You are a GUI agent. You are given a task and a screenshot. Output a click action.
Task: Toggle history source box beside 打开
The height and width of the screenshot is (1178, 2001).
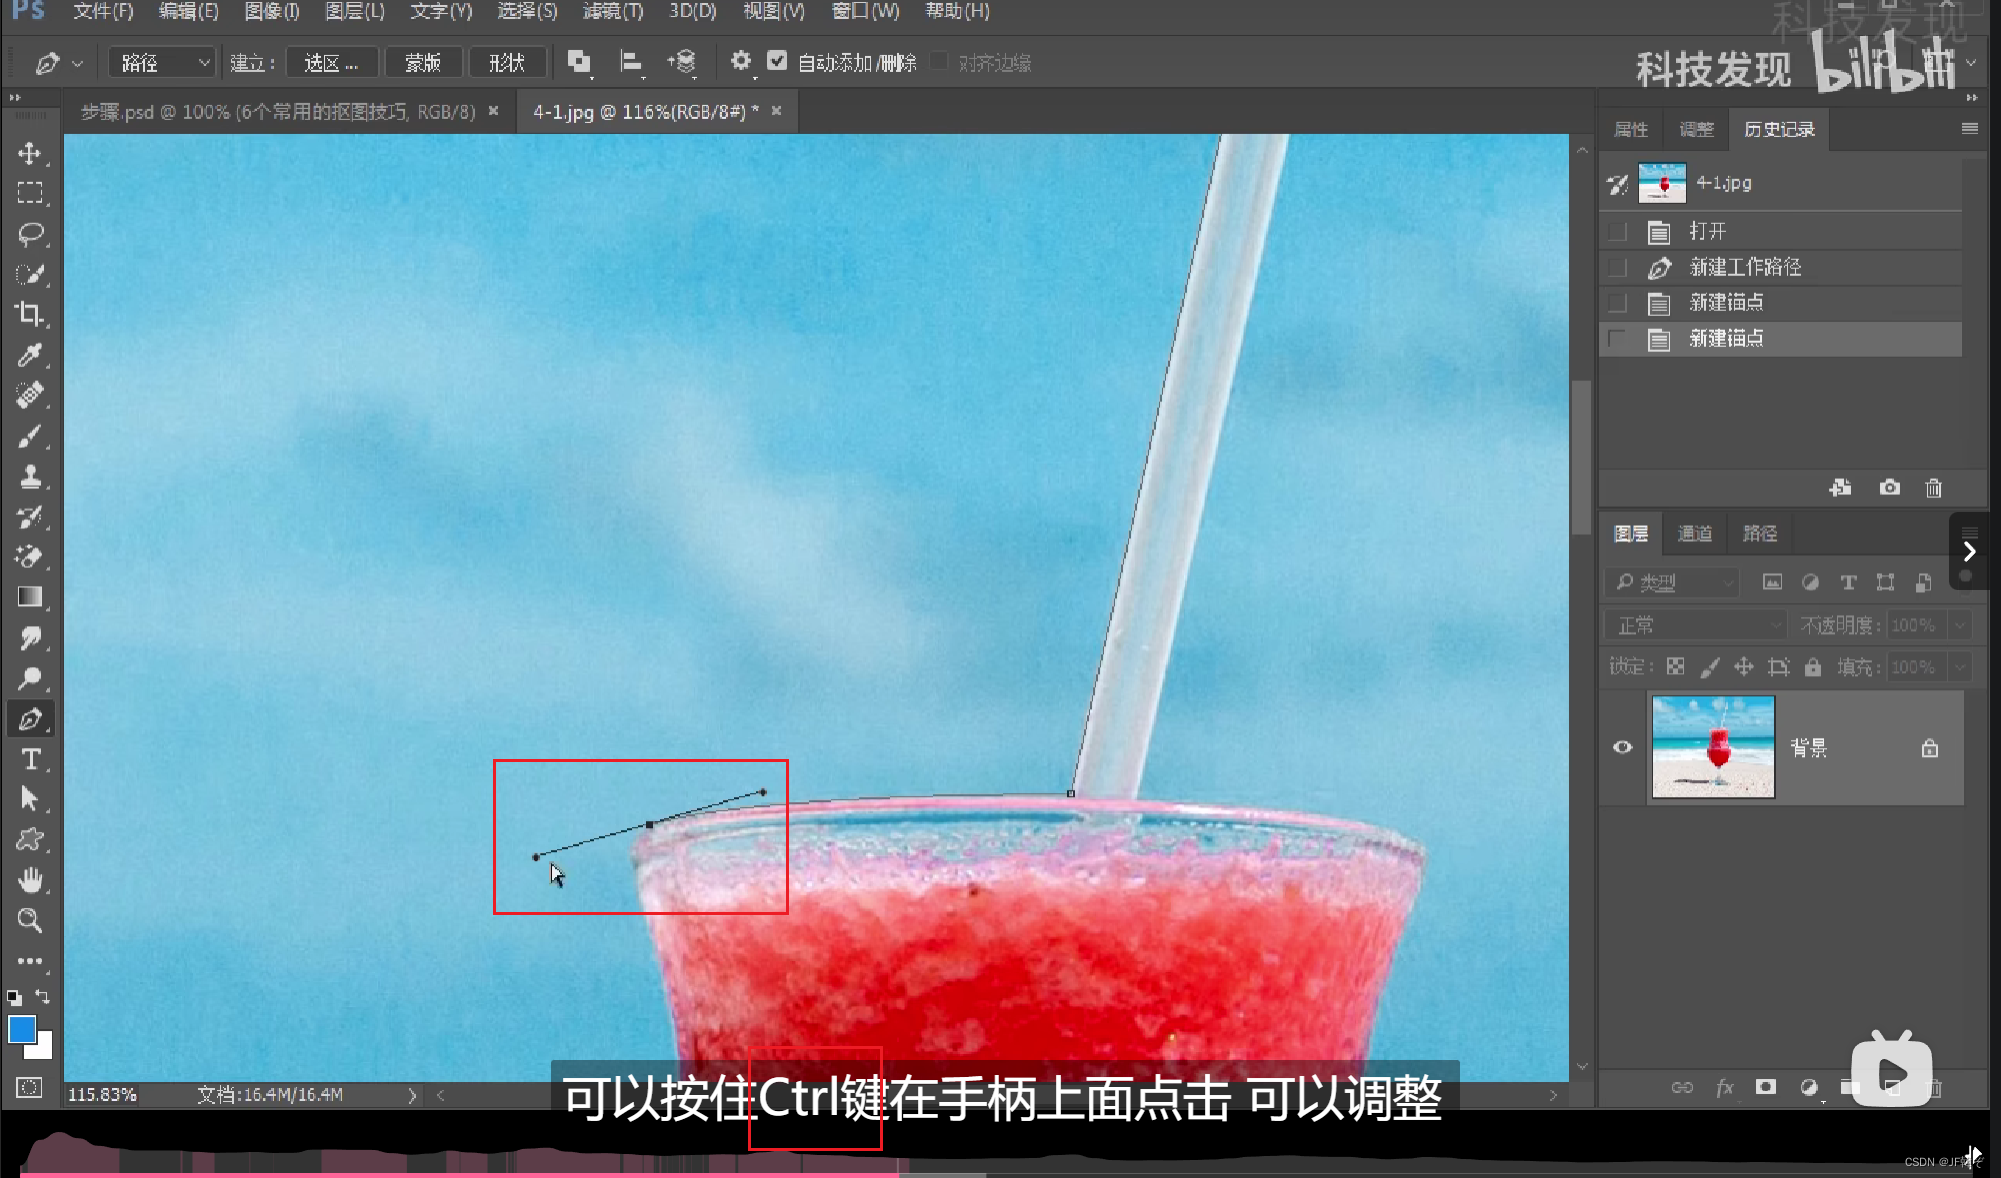pyautogui.click(x=1617, y=232)
